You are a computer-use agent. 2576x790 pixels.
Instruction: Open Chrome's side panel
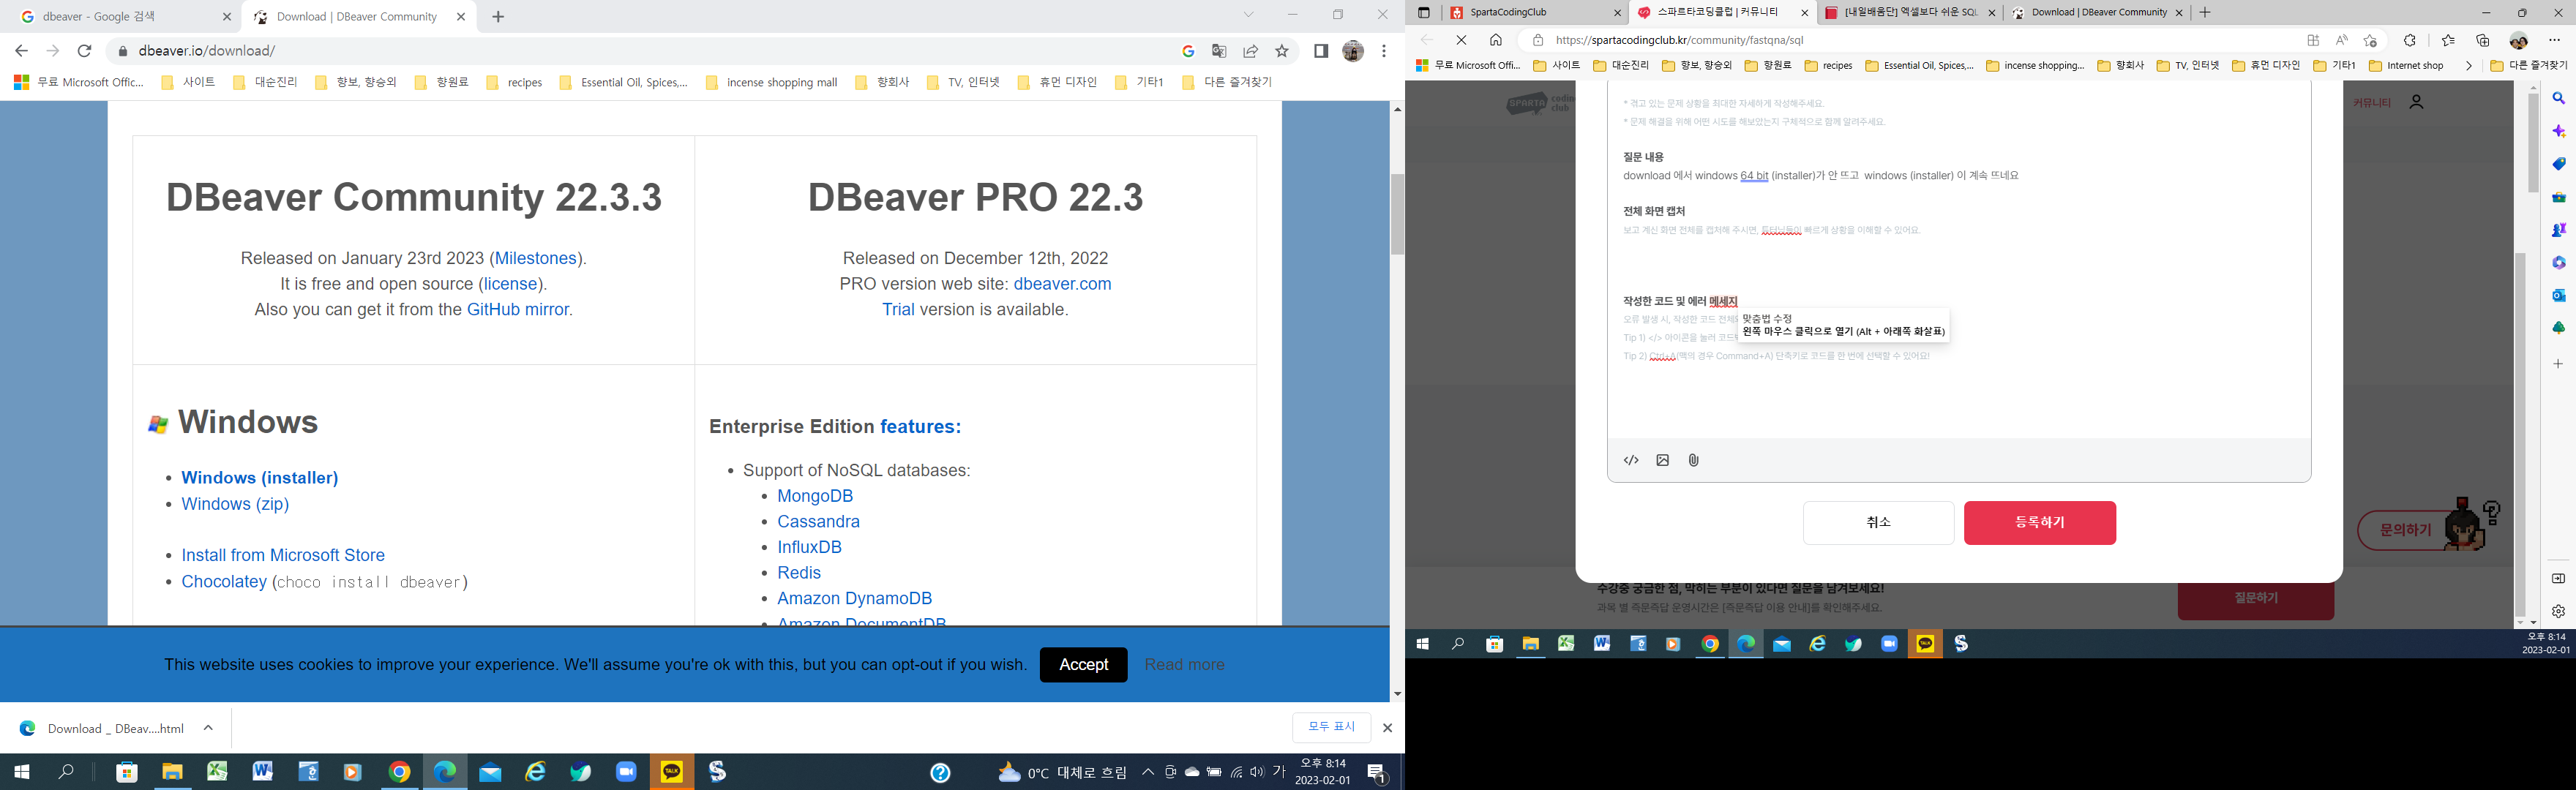[x=1321, y=51]
